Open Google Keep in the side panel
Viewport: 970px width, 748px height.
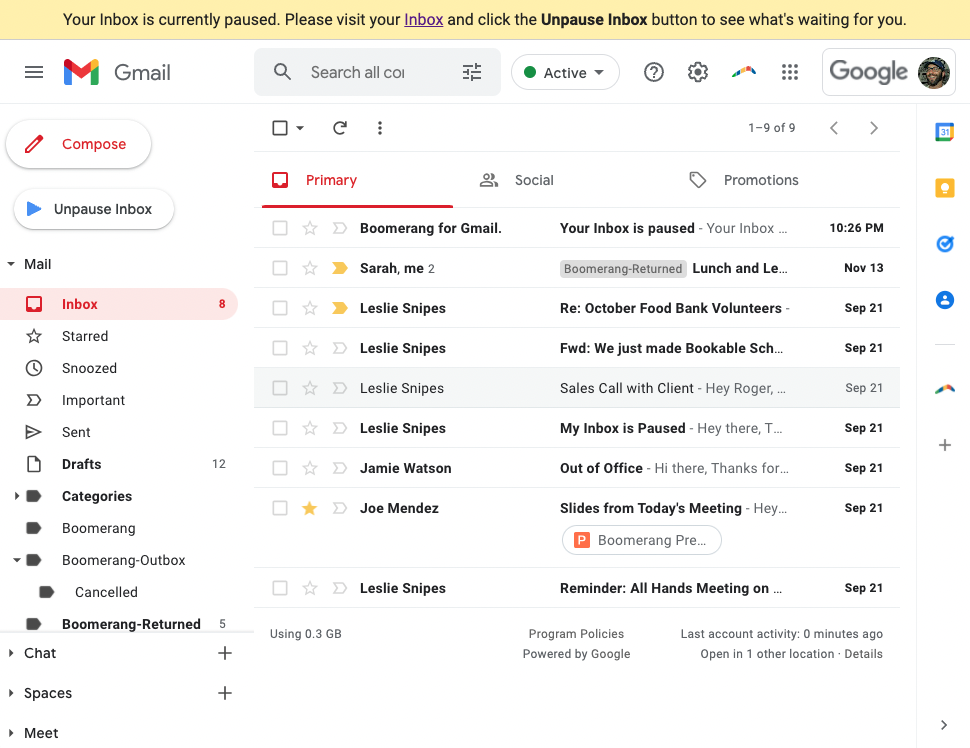point(944,188)
